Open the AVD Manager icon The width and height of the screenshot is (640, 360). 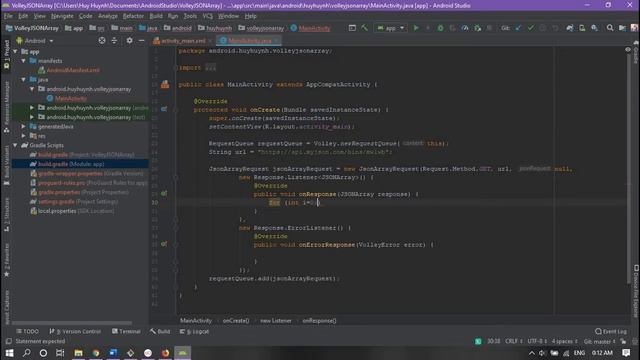pyautogui.click(x=582, y=28)
